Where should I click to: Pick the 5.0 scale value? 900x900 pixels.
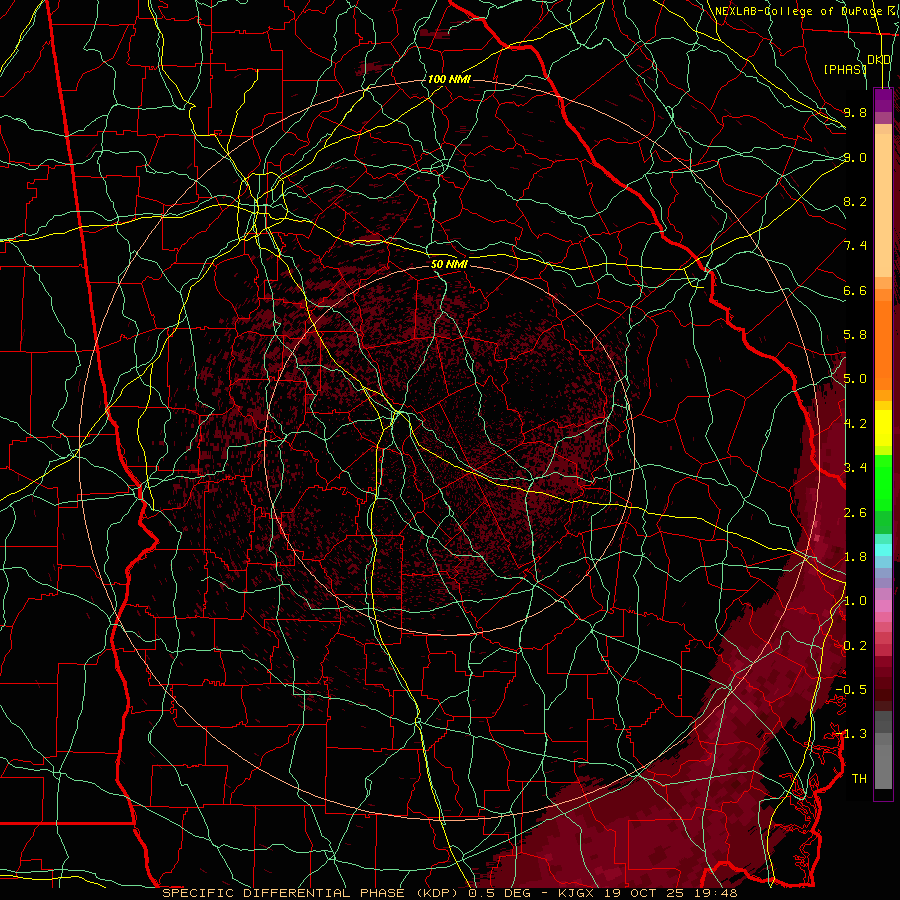tap(855, 379)
